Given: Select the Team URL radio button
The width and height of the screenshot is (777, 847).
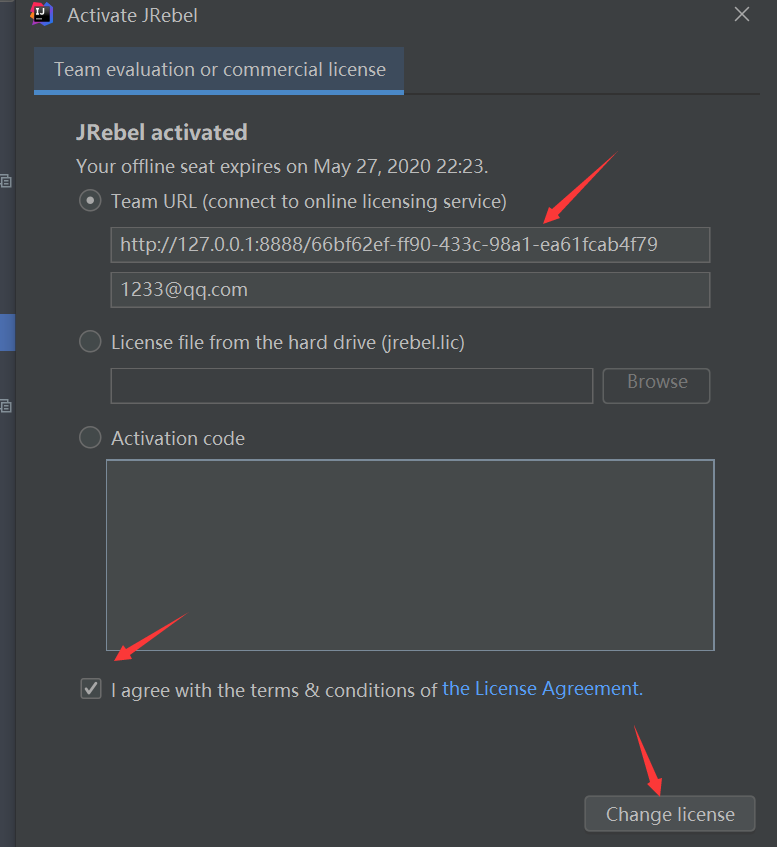Looking at the screenshot, I should pos(90,201).
